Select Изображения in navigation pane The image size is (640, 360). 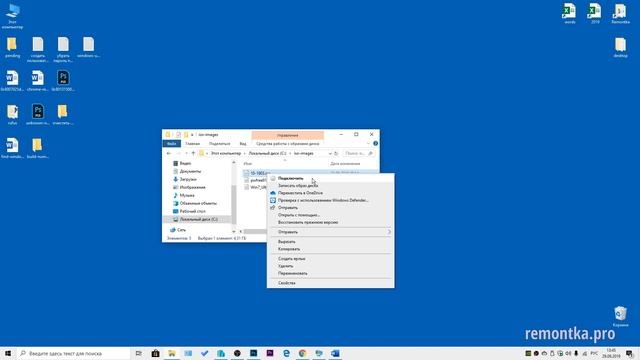click(192, 187)
